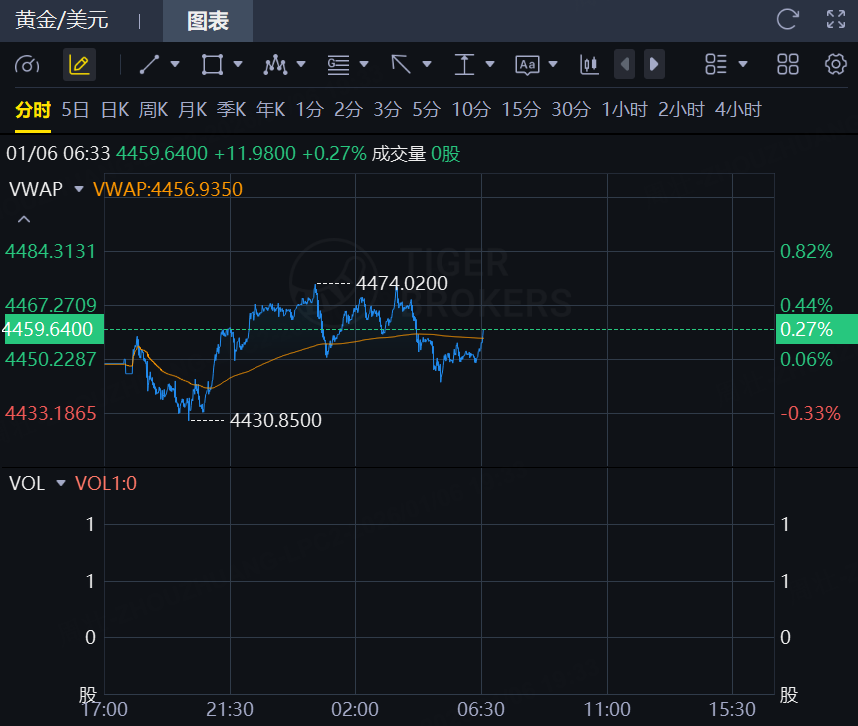Switch to 月K monthly candles
Image resolution: width=858 pixels, height=726 pixels.
click(193, 110)
